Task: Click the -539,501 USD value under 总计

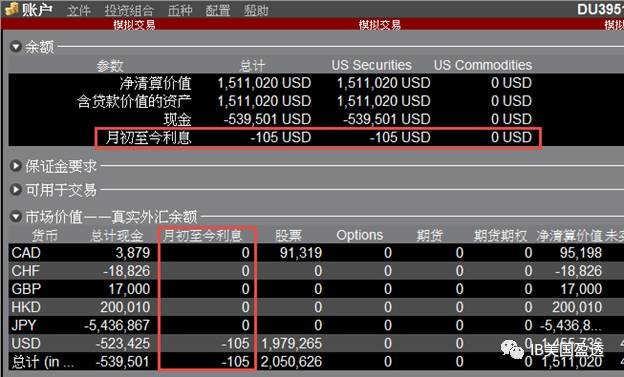Action: point(267,119)
